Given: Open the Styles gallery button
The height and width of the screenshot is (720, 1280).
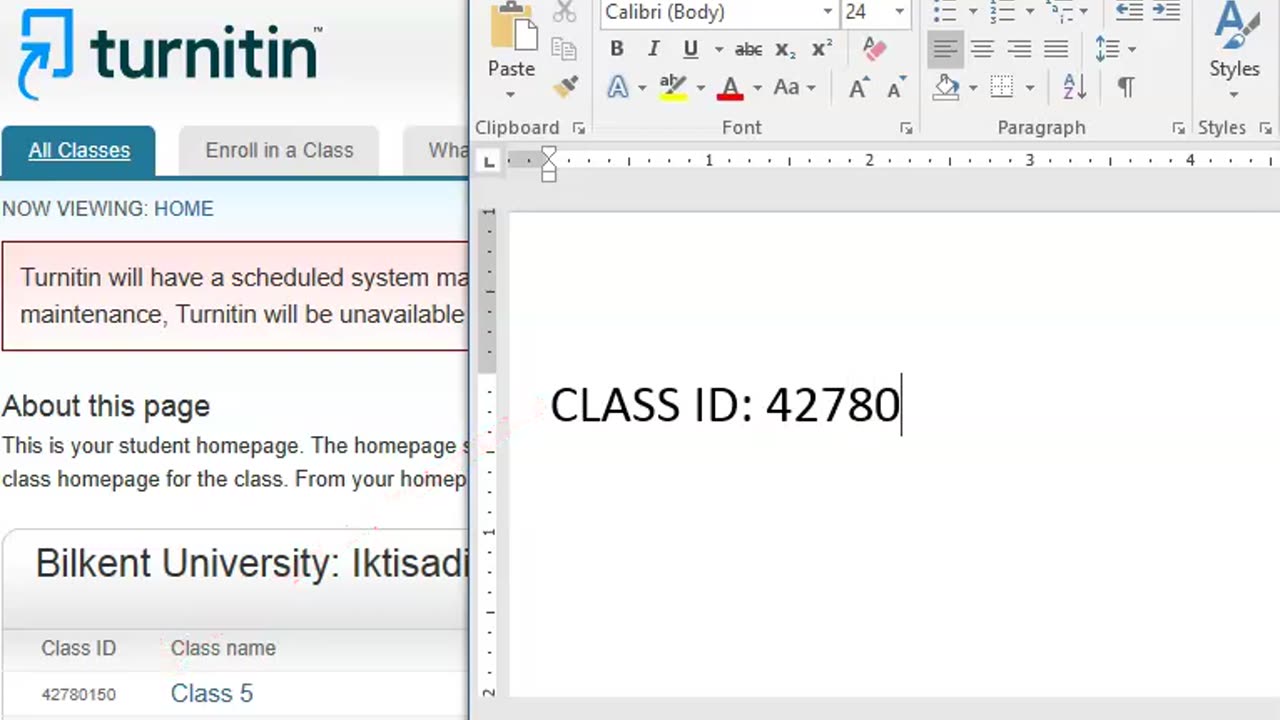Looking at the screenshot, I should point(1234,48).
